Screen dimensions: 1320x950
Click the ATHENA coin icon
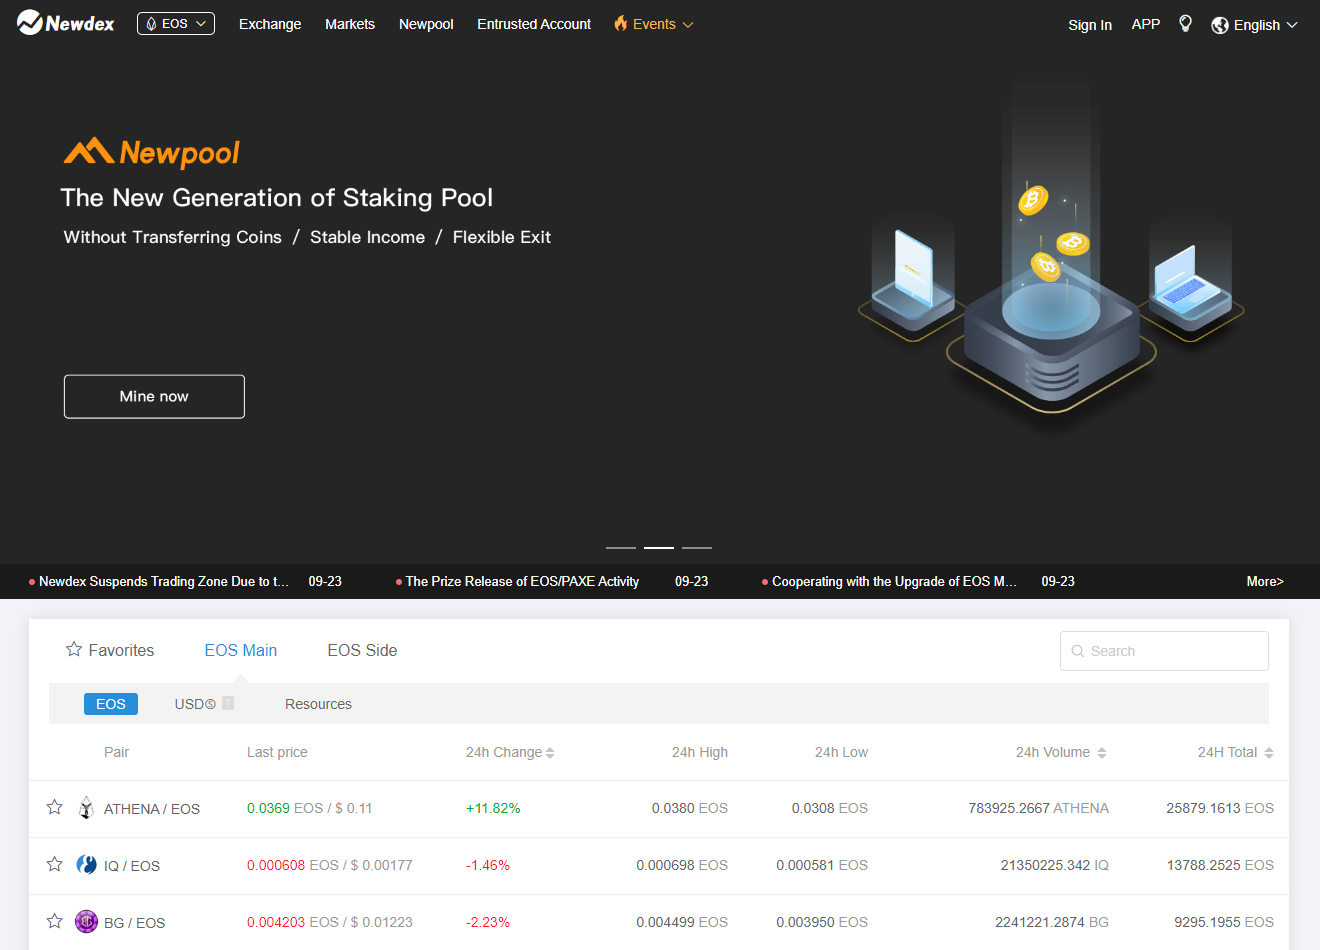click(x=87, y=808)
